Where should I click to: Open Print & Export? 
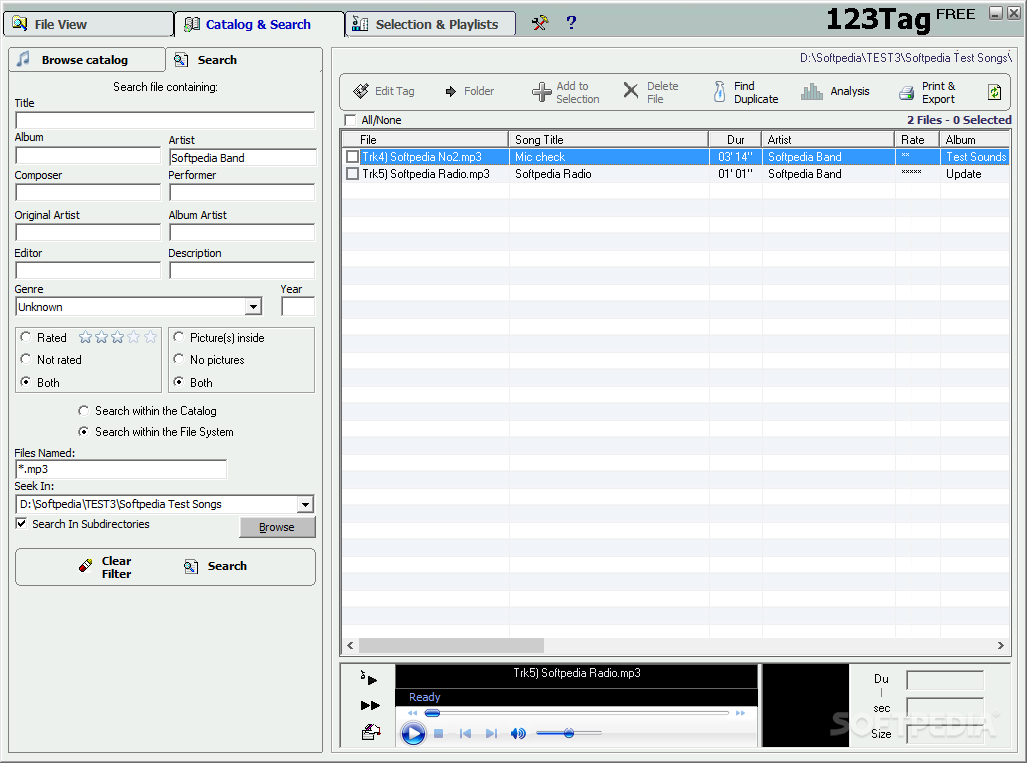pyautogui.click(x=927, y=92)
